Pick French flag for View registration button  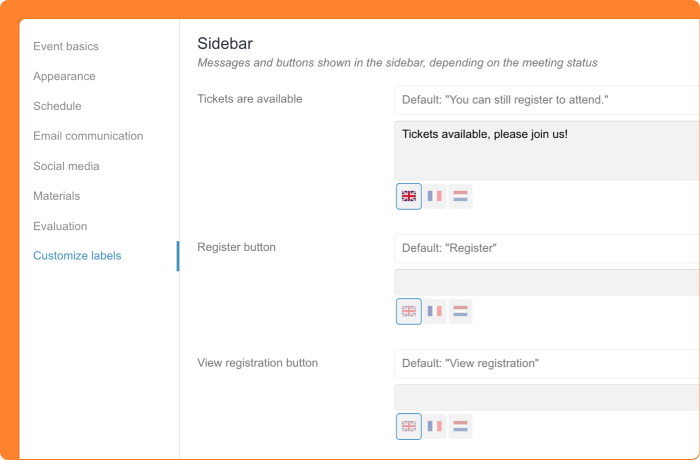pyautogui.click(x=435, y=426)
